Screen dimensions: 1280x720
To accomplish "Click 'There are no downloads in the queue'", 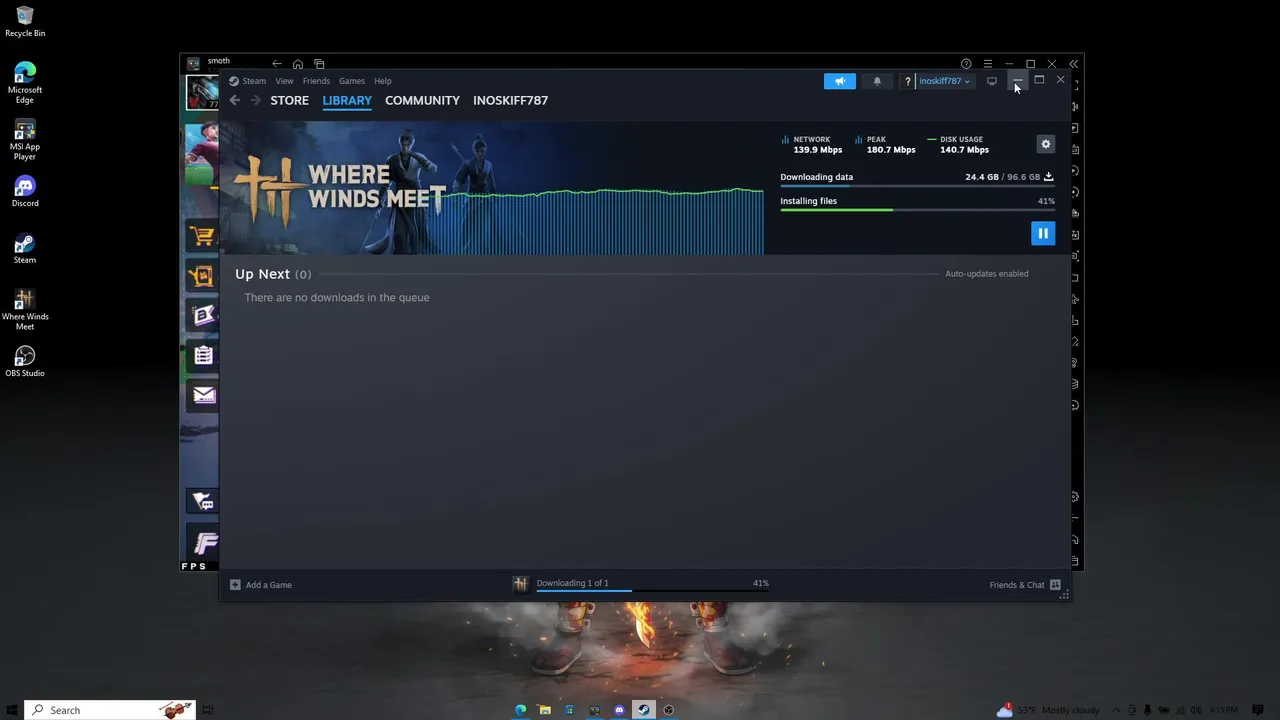I will point(337,297).
